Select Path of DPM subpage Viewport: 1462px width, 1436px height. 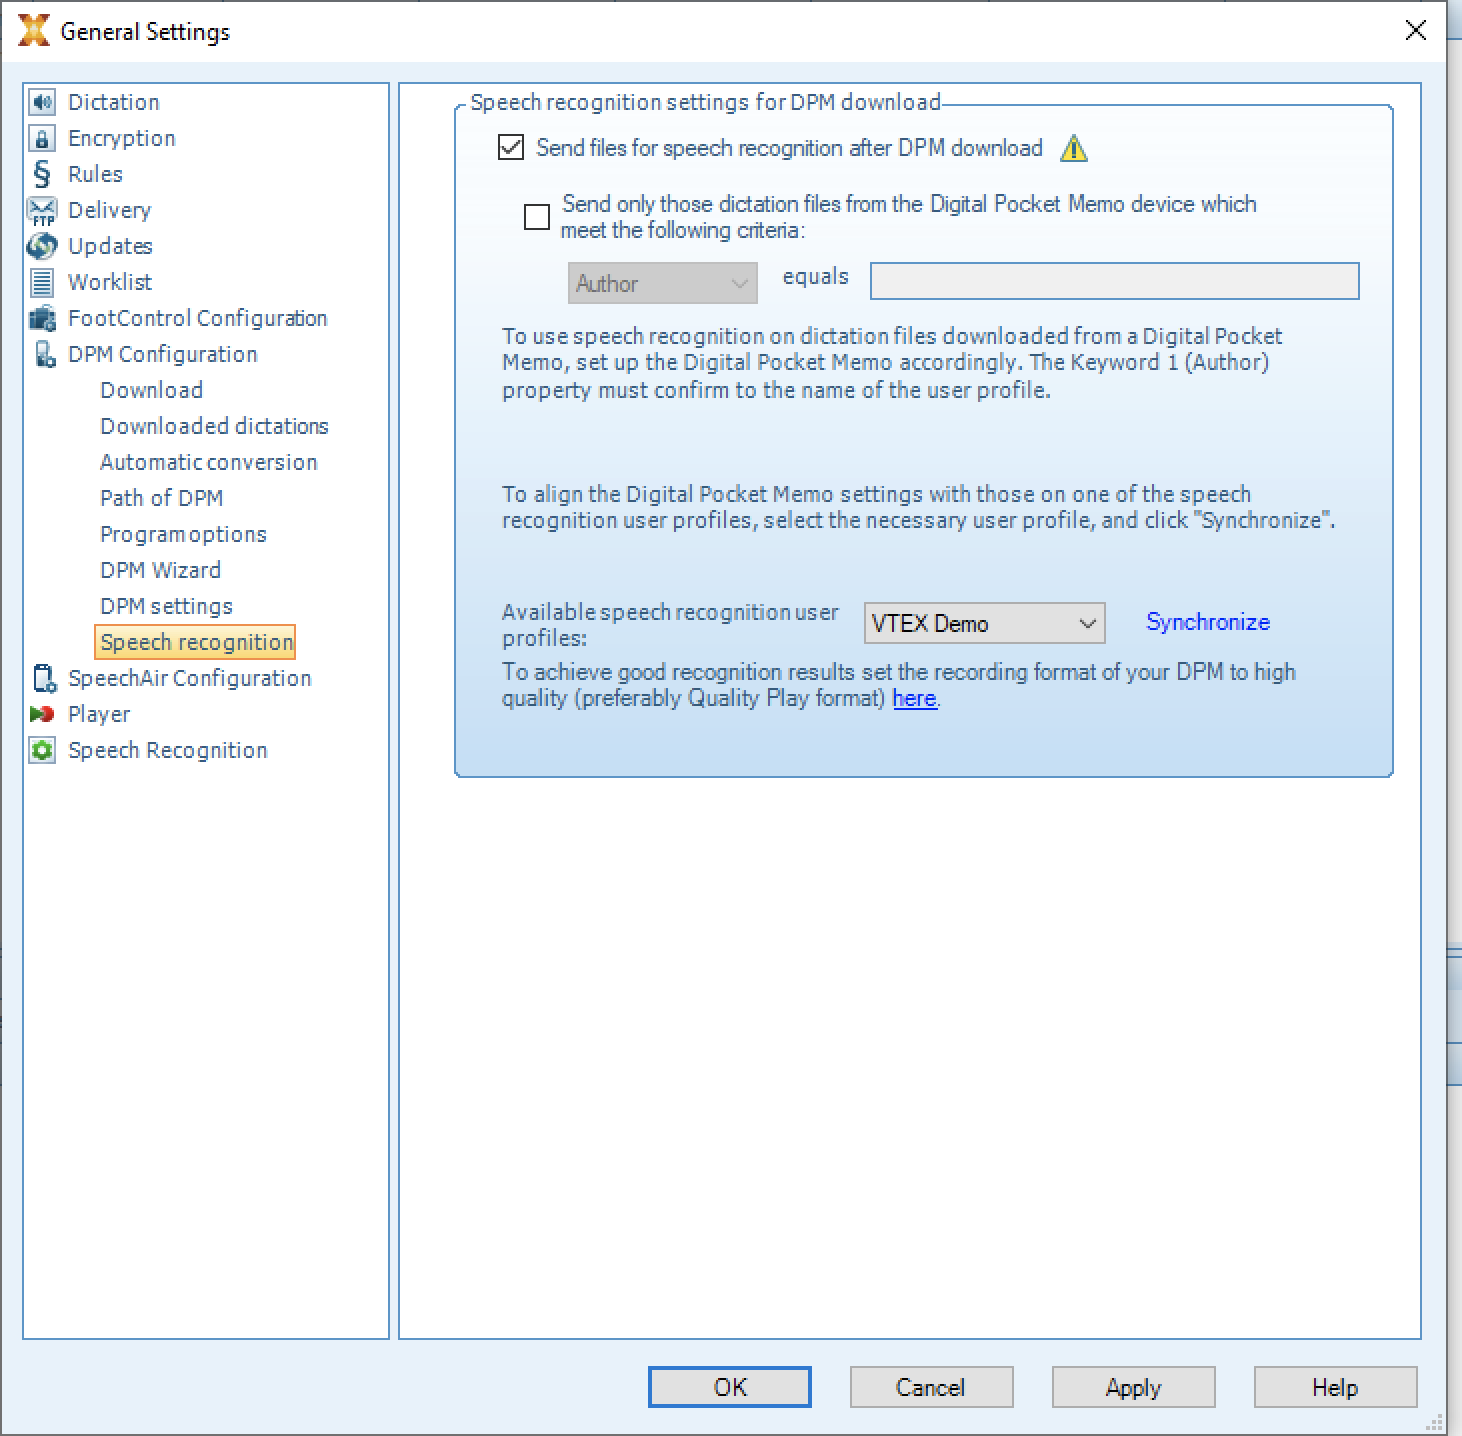click(161, 498)
